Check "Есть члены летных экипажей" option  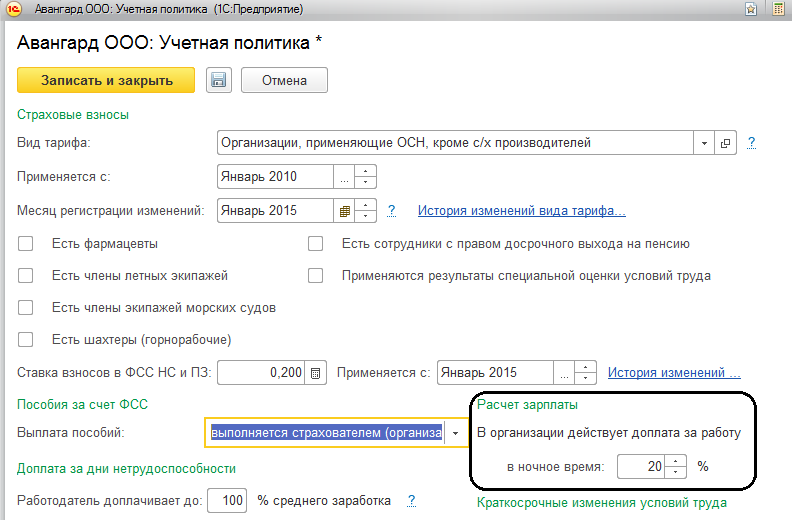(26, 275)
